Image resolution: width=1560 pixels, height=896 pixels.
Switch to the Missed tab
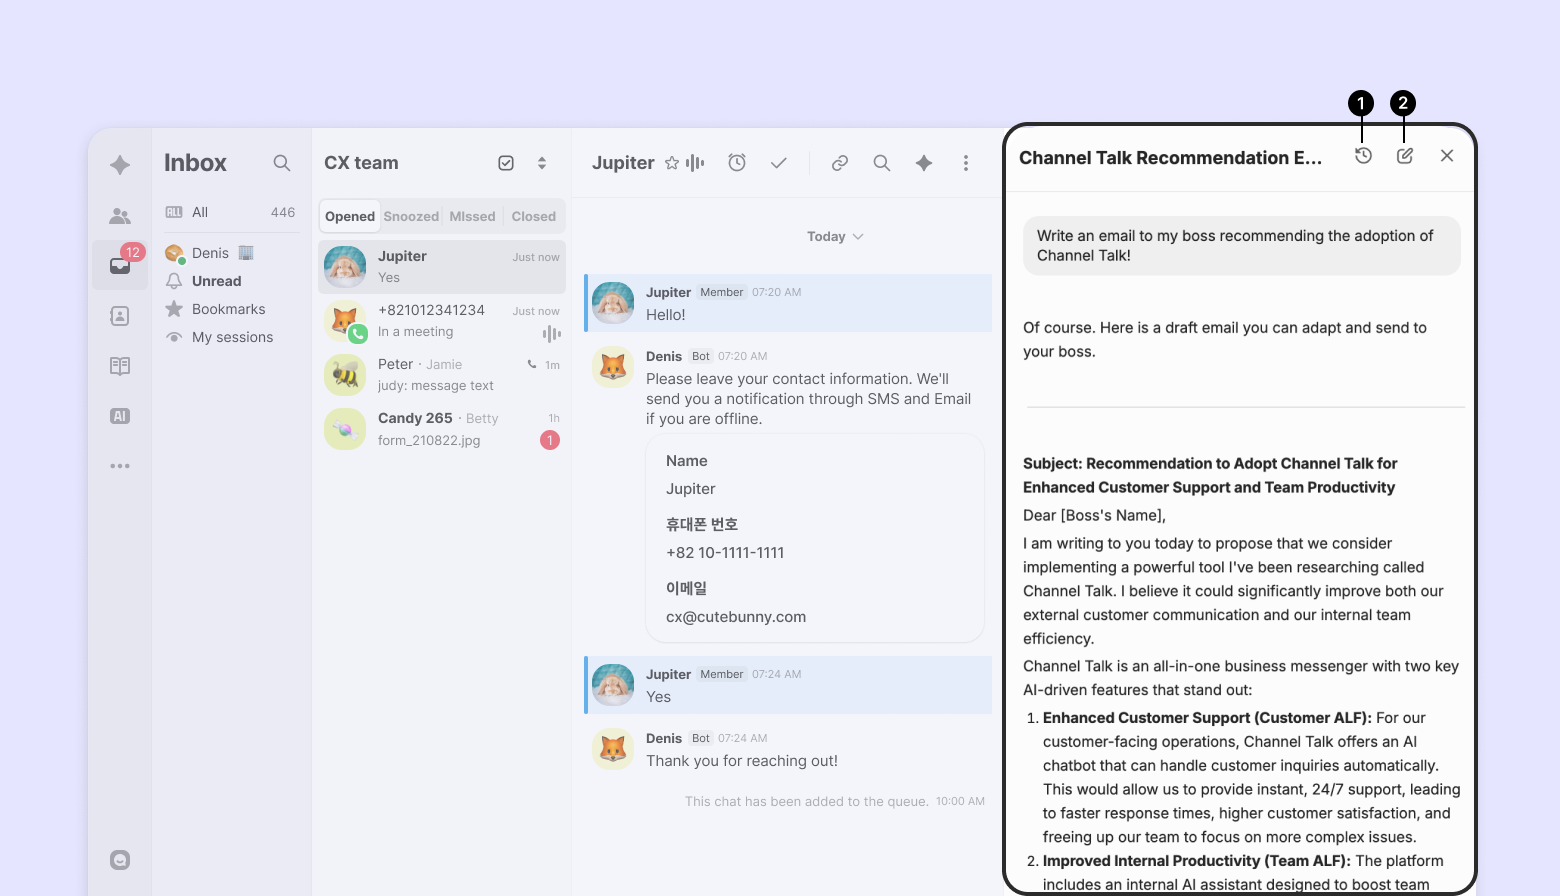point(473,217)
